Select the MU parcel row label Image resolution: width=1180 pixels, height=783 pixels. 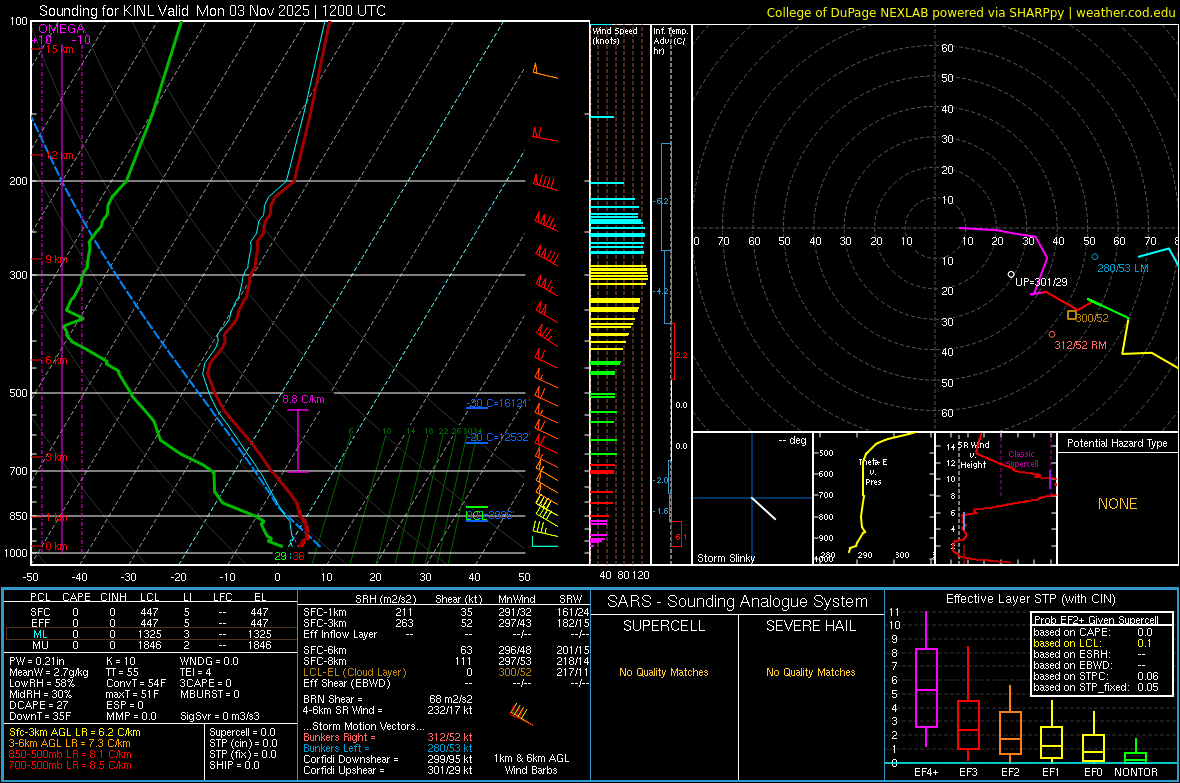tap(40, 644)
